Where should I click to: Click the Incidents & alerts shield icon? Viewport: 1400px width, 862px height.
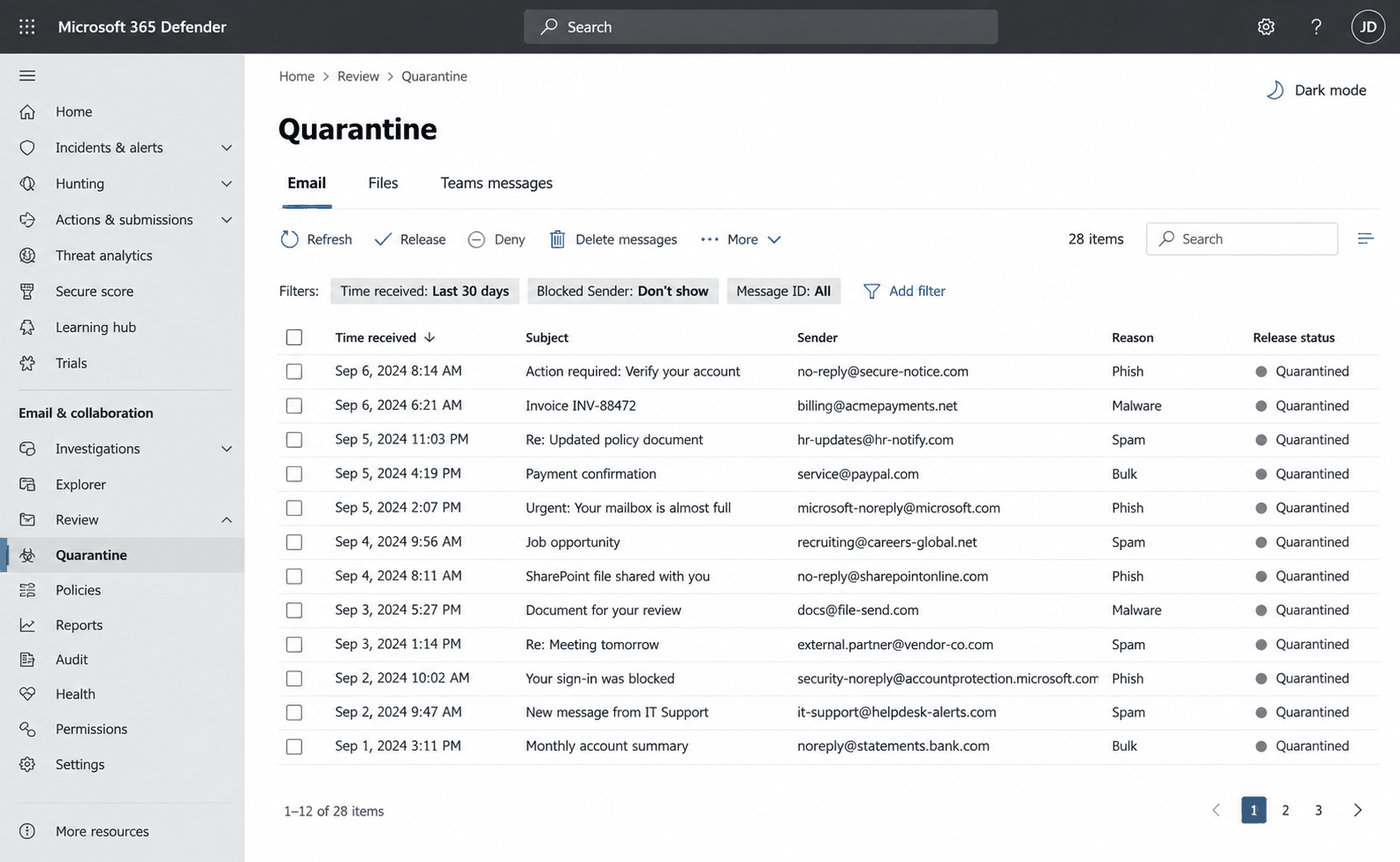tap(27, 148)
